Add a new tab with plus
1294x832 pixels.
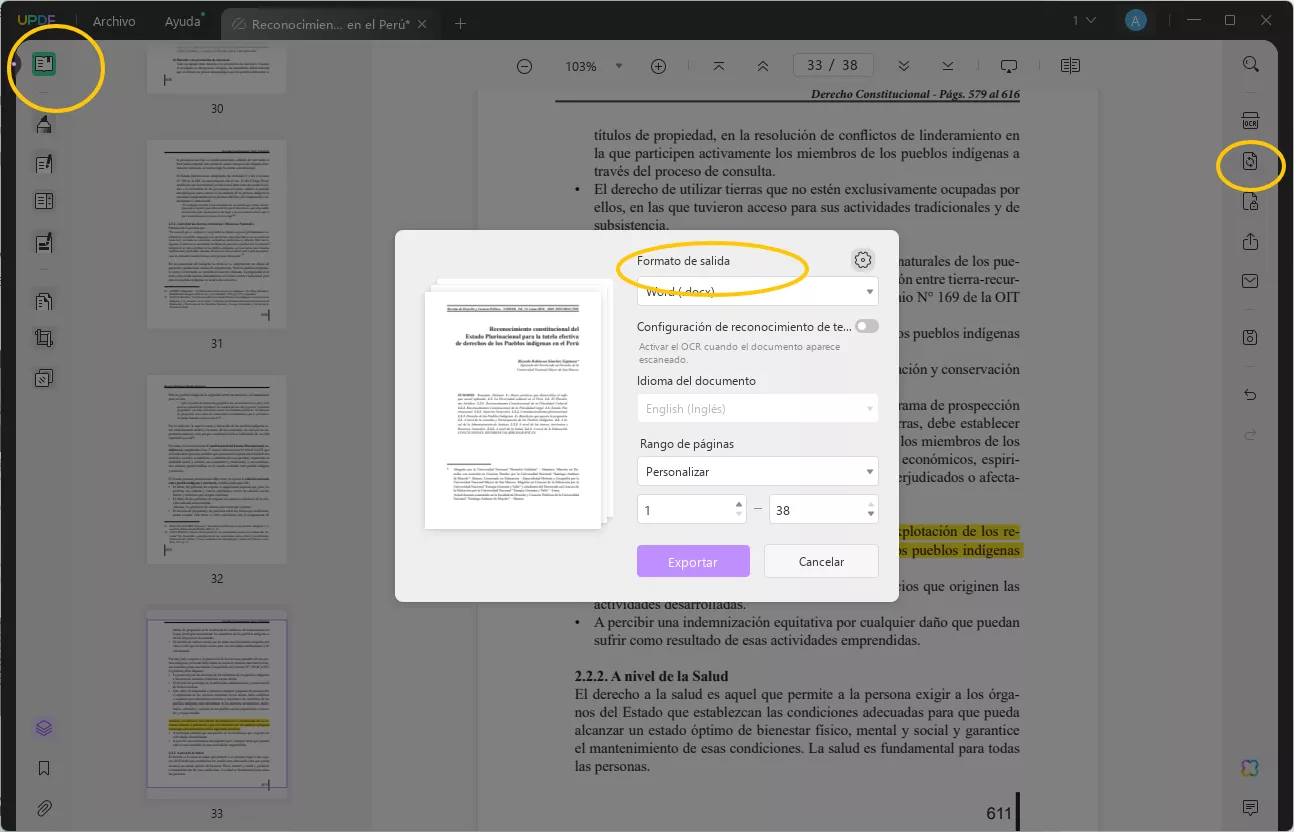(460, 23)
